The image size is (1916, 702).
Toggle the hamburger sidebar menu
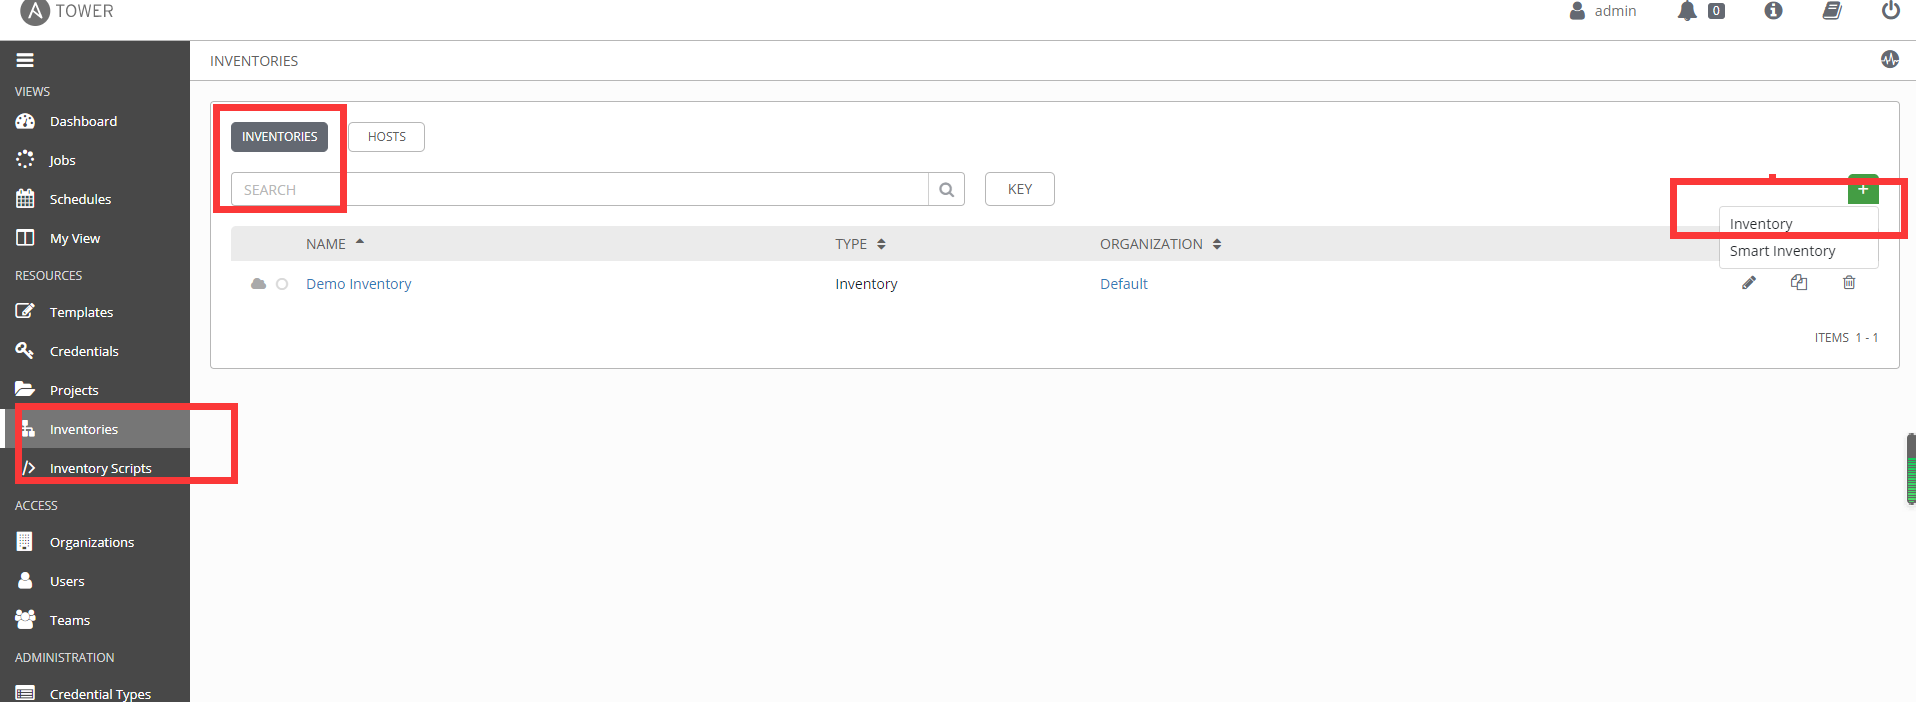click(x=25, y=60)
